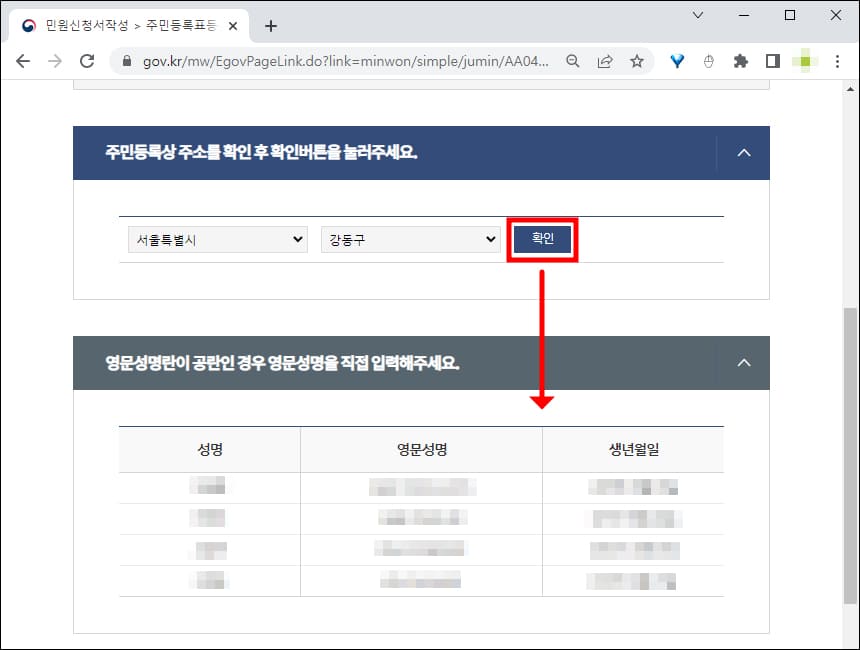Click the 확인 confirm button
860x650 pixels.
(x=542, y=239)
